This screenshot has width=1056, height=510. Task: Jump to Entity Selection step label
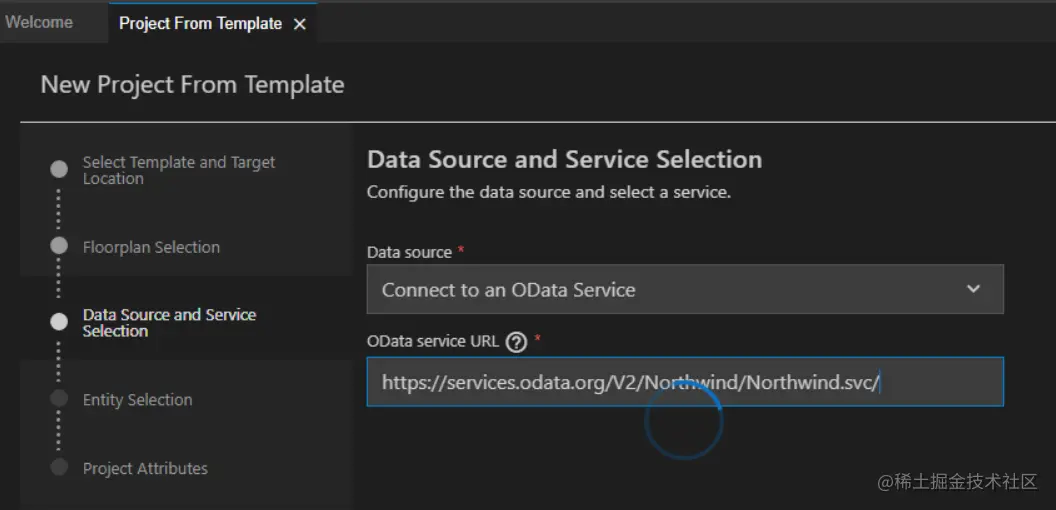click(x=137, y=399)
